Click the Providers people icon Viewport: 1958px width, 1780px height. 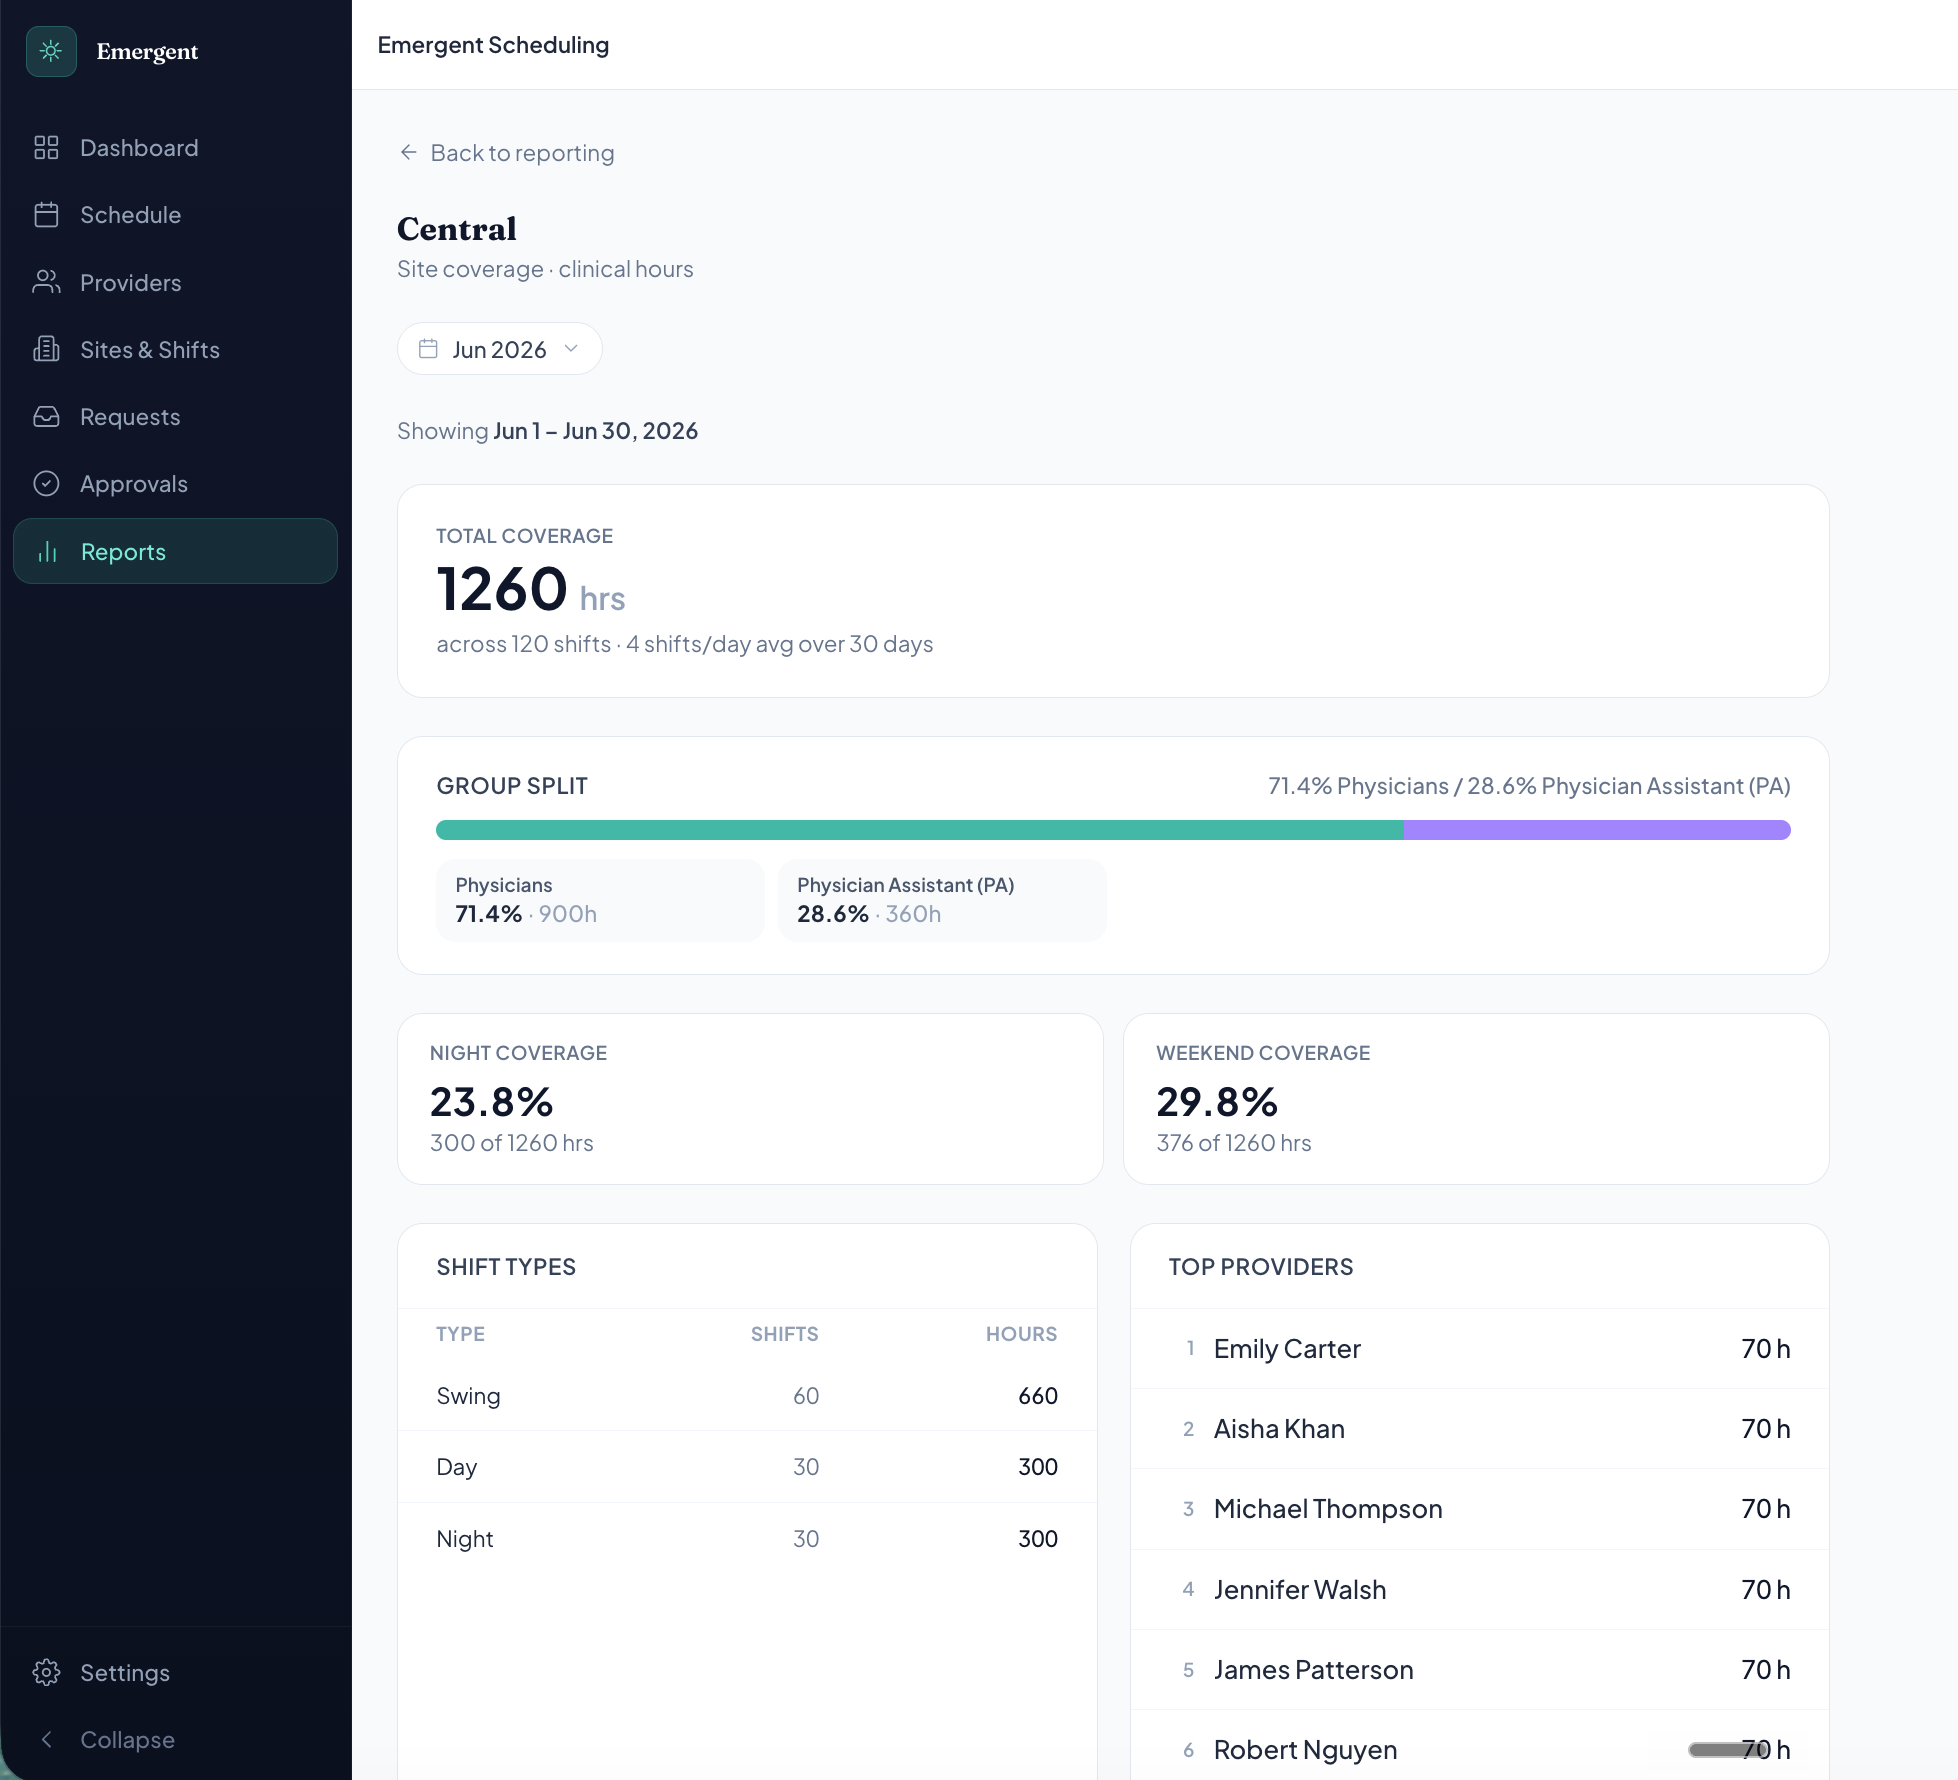46,282
